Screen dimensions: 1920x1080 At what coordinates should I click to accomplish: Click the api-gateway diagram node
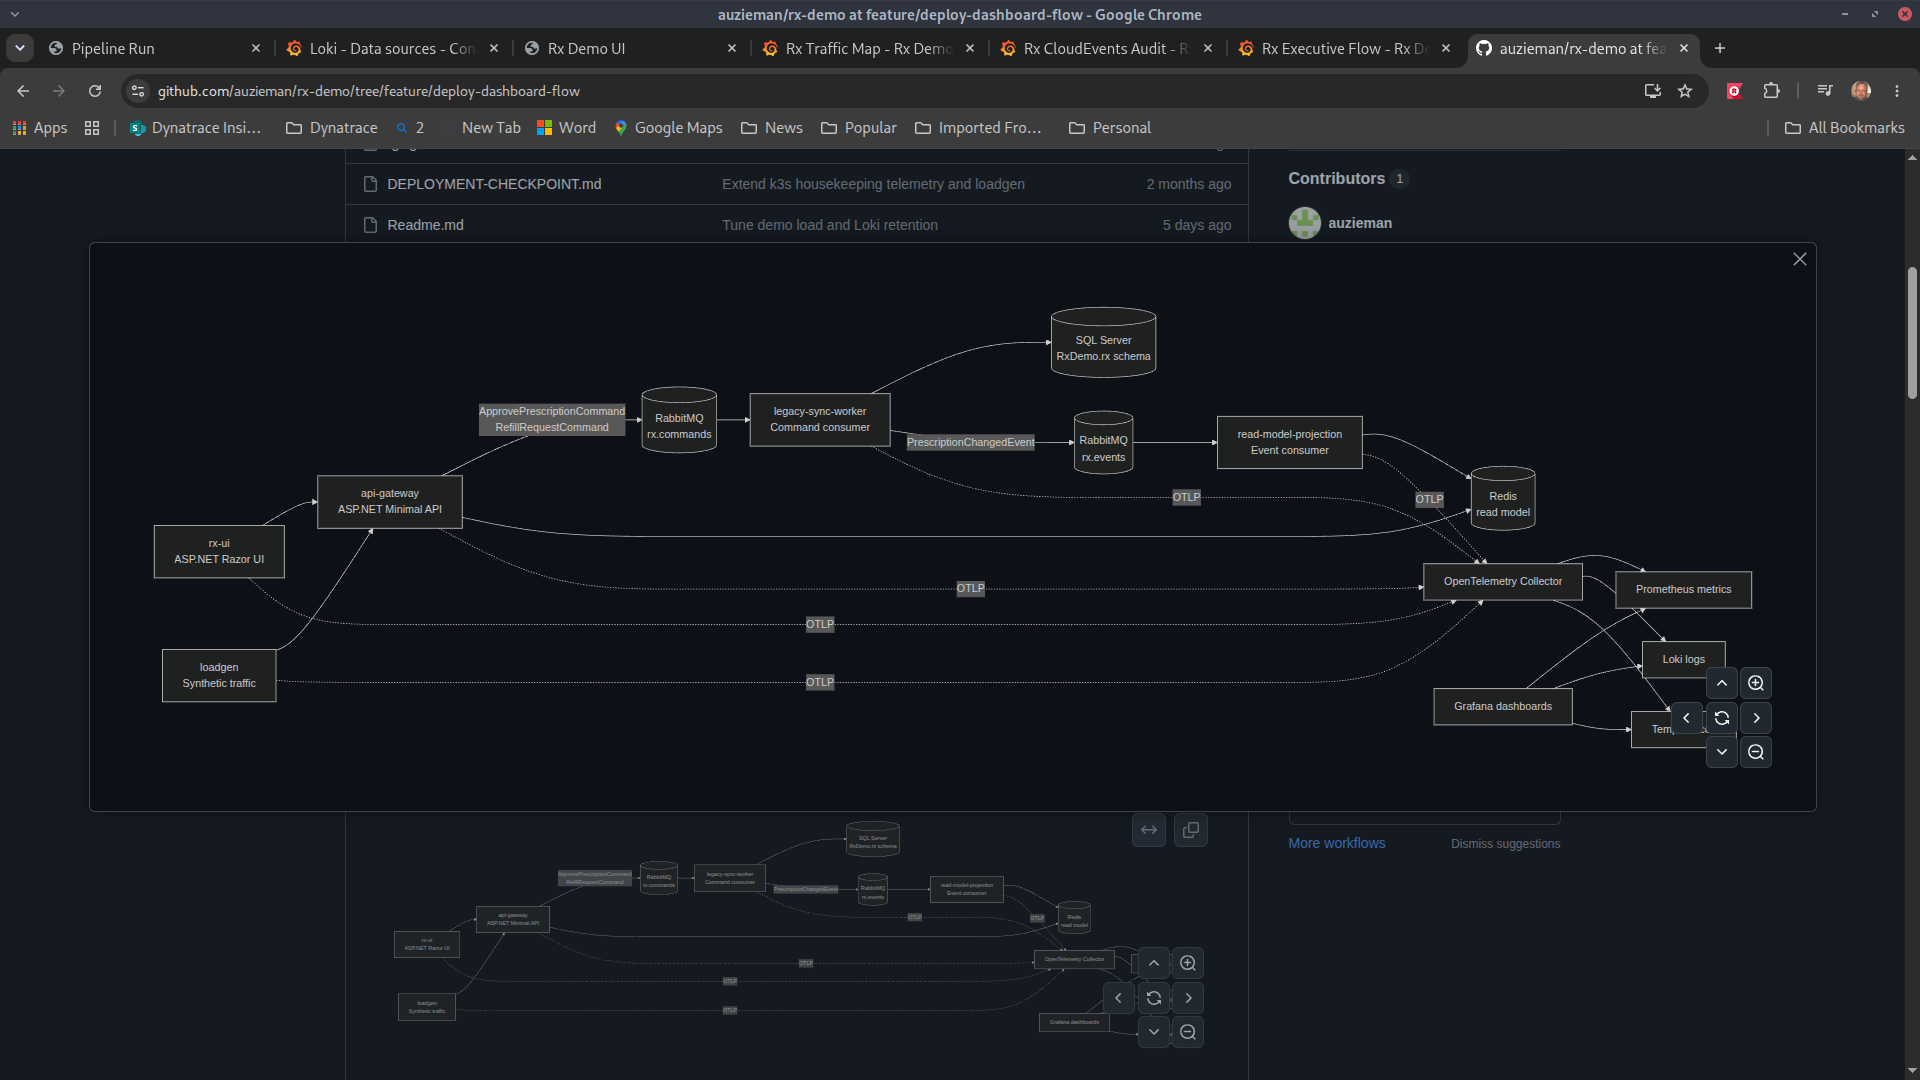tap(390, 501)
